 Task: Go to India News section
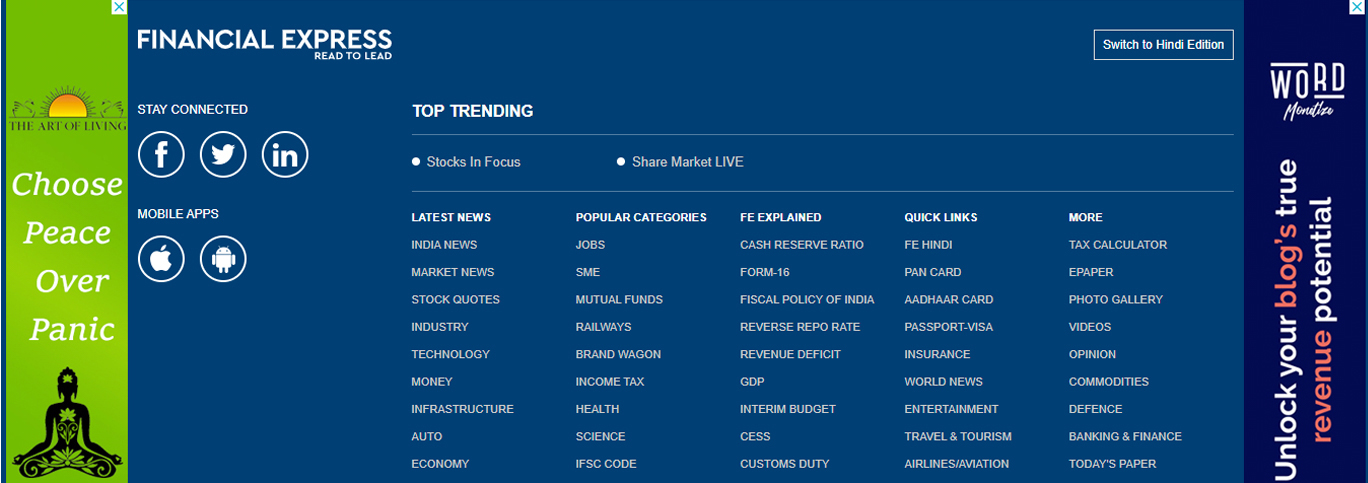[x=444, y=245]
